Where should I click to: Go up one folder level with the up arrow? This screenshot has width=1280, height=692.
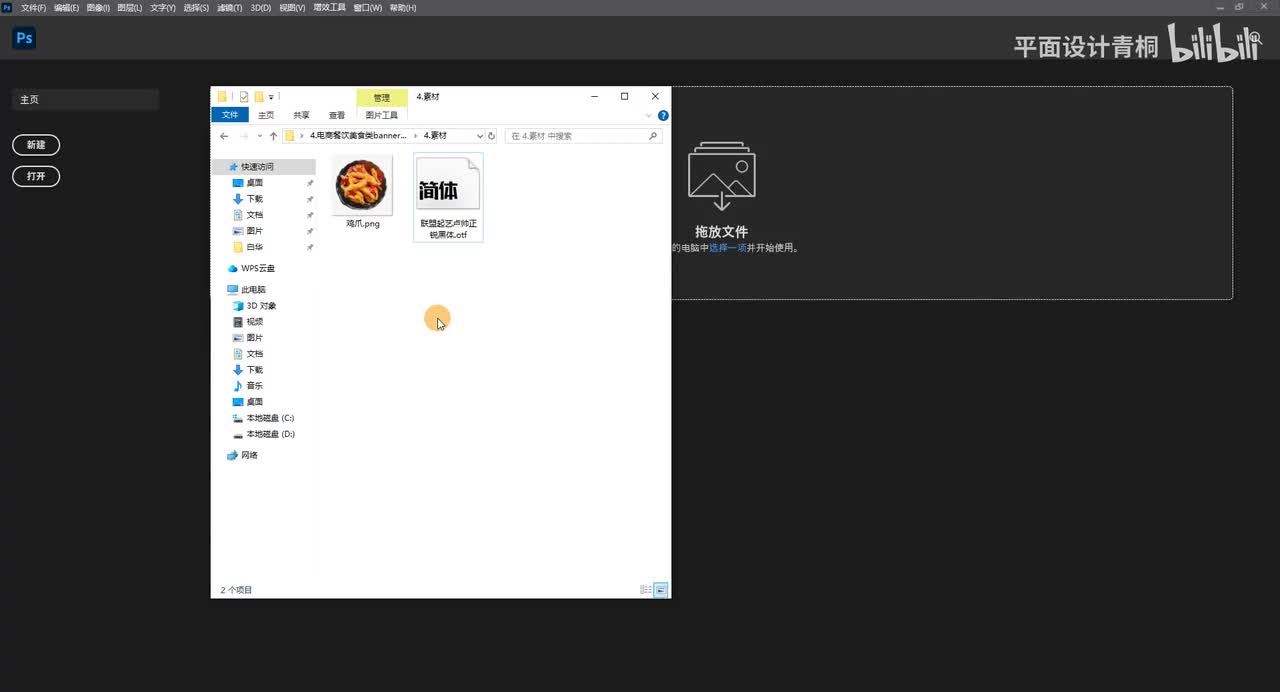[x=273, y=136]
